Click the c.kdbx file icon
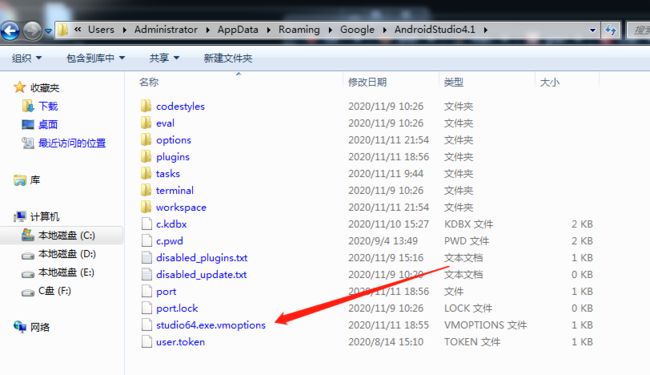The image size is (650, 375). (x=147, y=224)
